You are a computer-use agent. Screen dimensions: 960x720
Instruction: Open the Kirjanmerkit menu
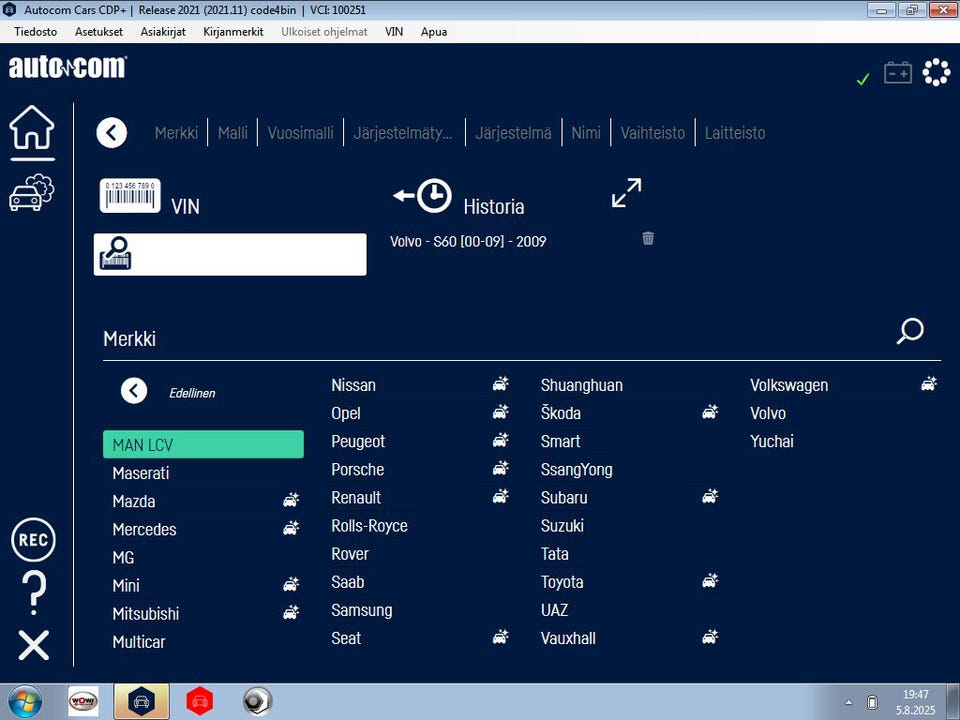pyautogui.click(x=233, y=32)
